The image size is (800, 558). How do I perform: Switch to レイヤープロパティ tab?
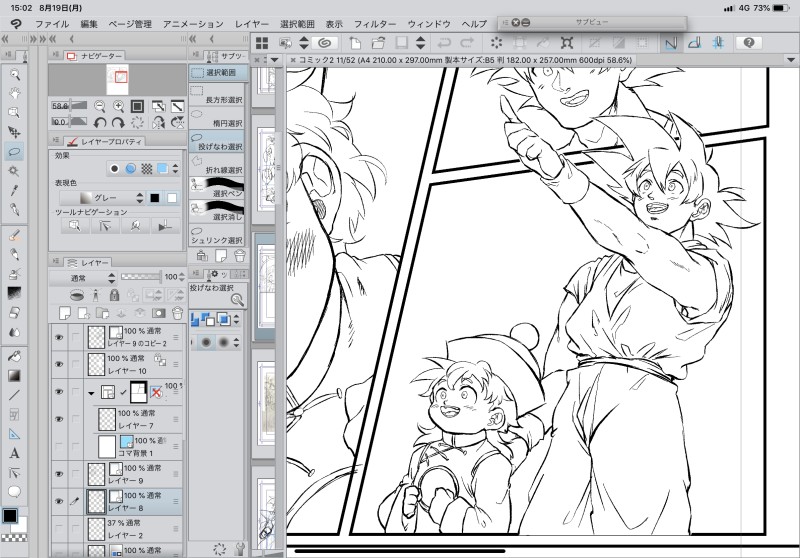105,141
